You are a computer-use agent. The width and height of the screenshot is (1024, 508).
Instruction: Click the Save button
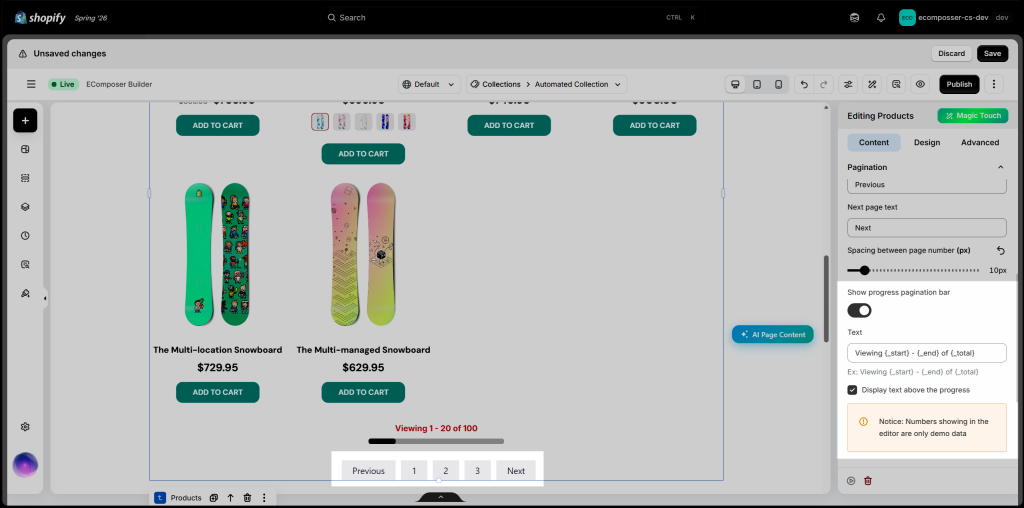pyautogui.click(x=992, y=54)
